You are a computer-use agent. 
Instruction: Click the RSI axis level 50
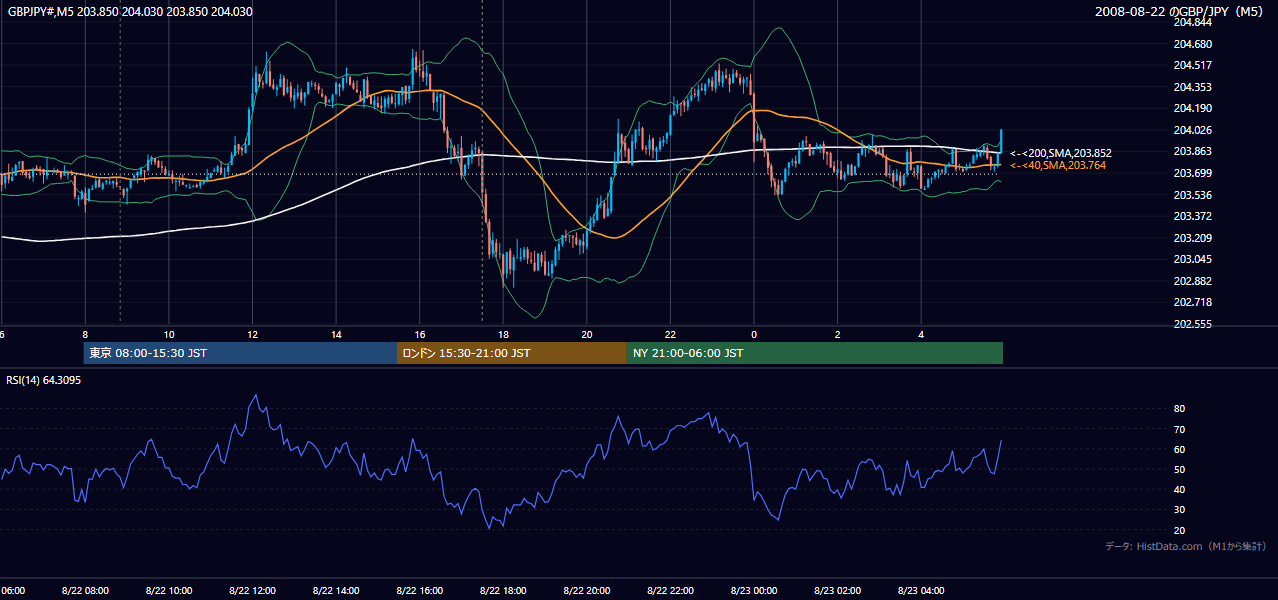click(x=1179, y=469)
